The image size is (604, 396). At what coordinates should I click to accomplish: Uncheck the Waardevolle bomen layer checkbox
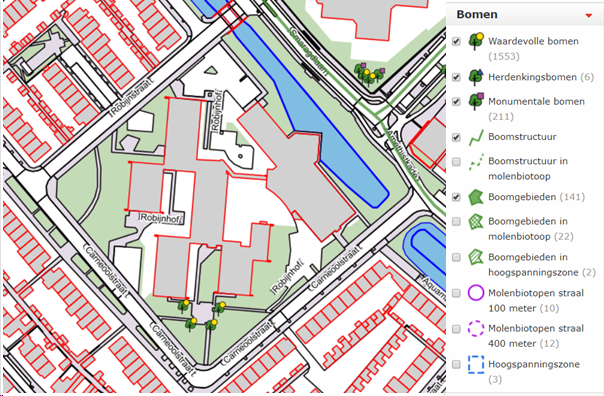[x=456, y=41]
